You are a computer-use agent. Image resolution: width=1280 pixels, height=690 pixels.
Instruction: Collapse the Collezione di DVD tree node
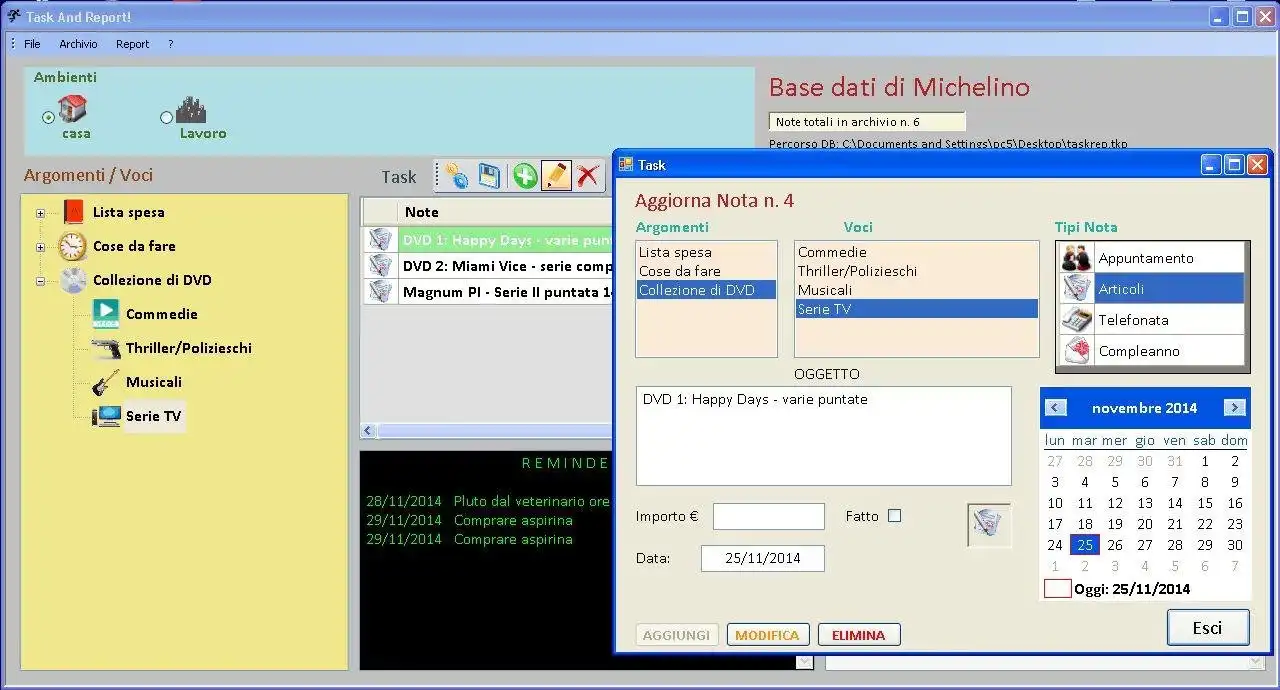pos(40,281)
